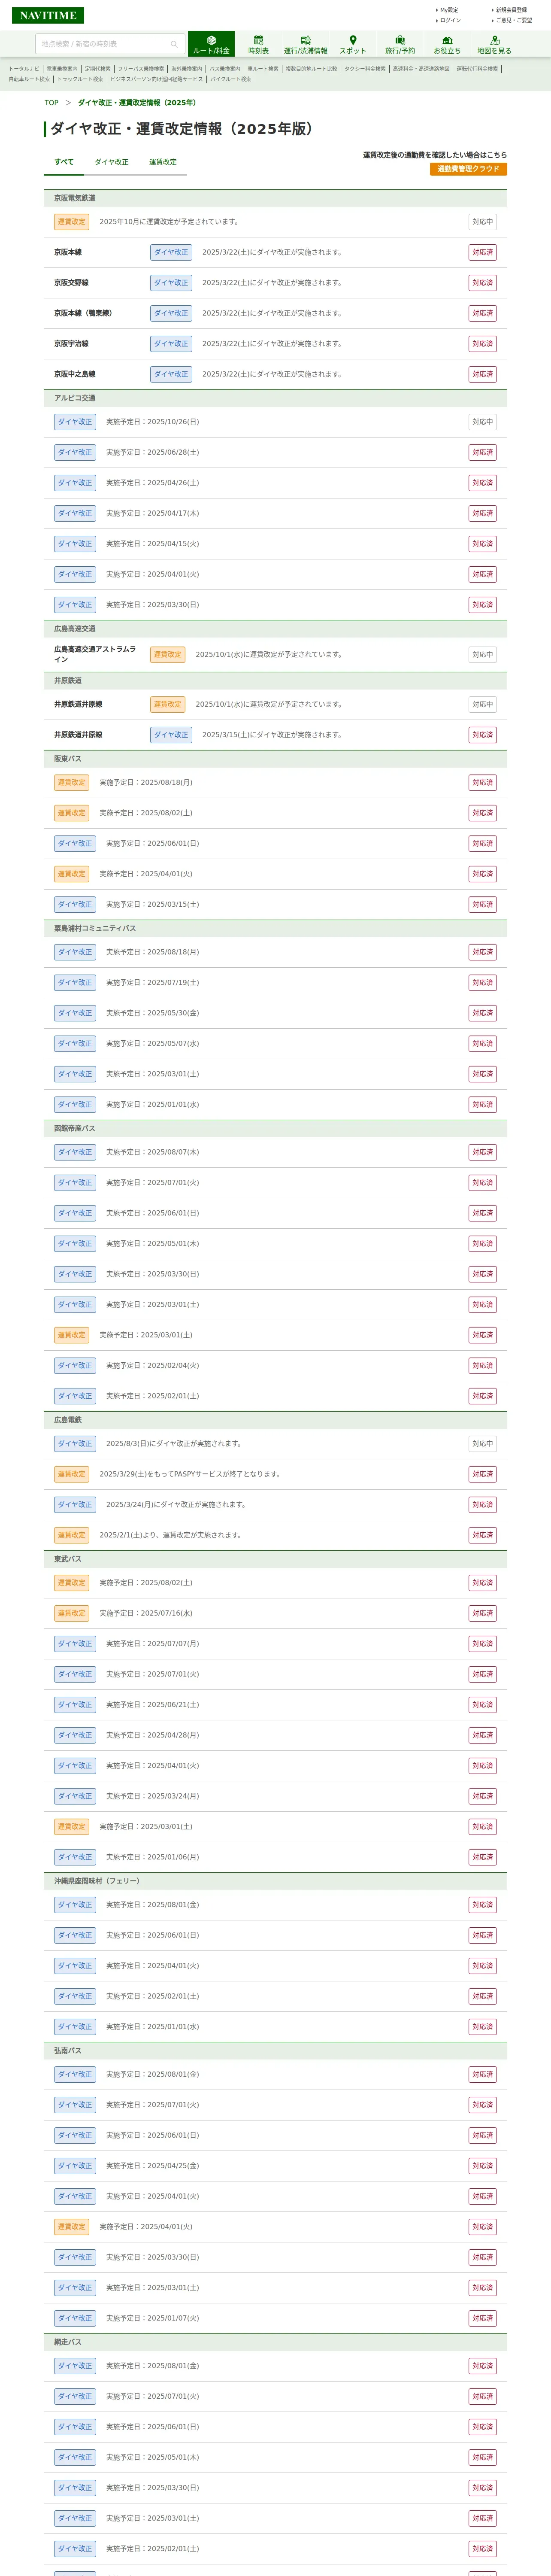Open ご意見・ご要望 link
Screen dimensions: 551x2576
[514, 20]
